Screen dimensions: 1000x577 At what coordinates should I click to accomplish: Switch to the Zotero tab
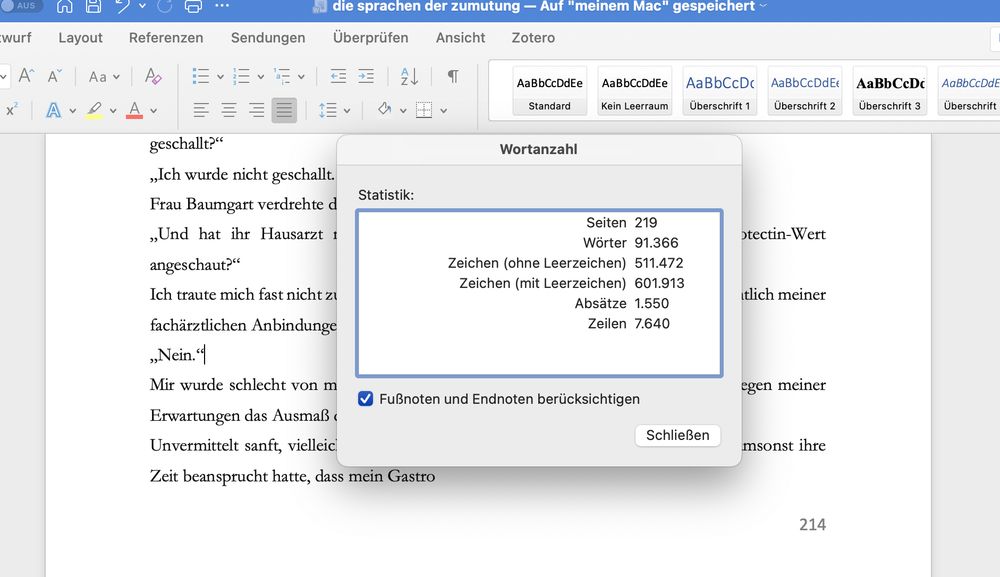[x=532, y=37]
